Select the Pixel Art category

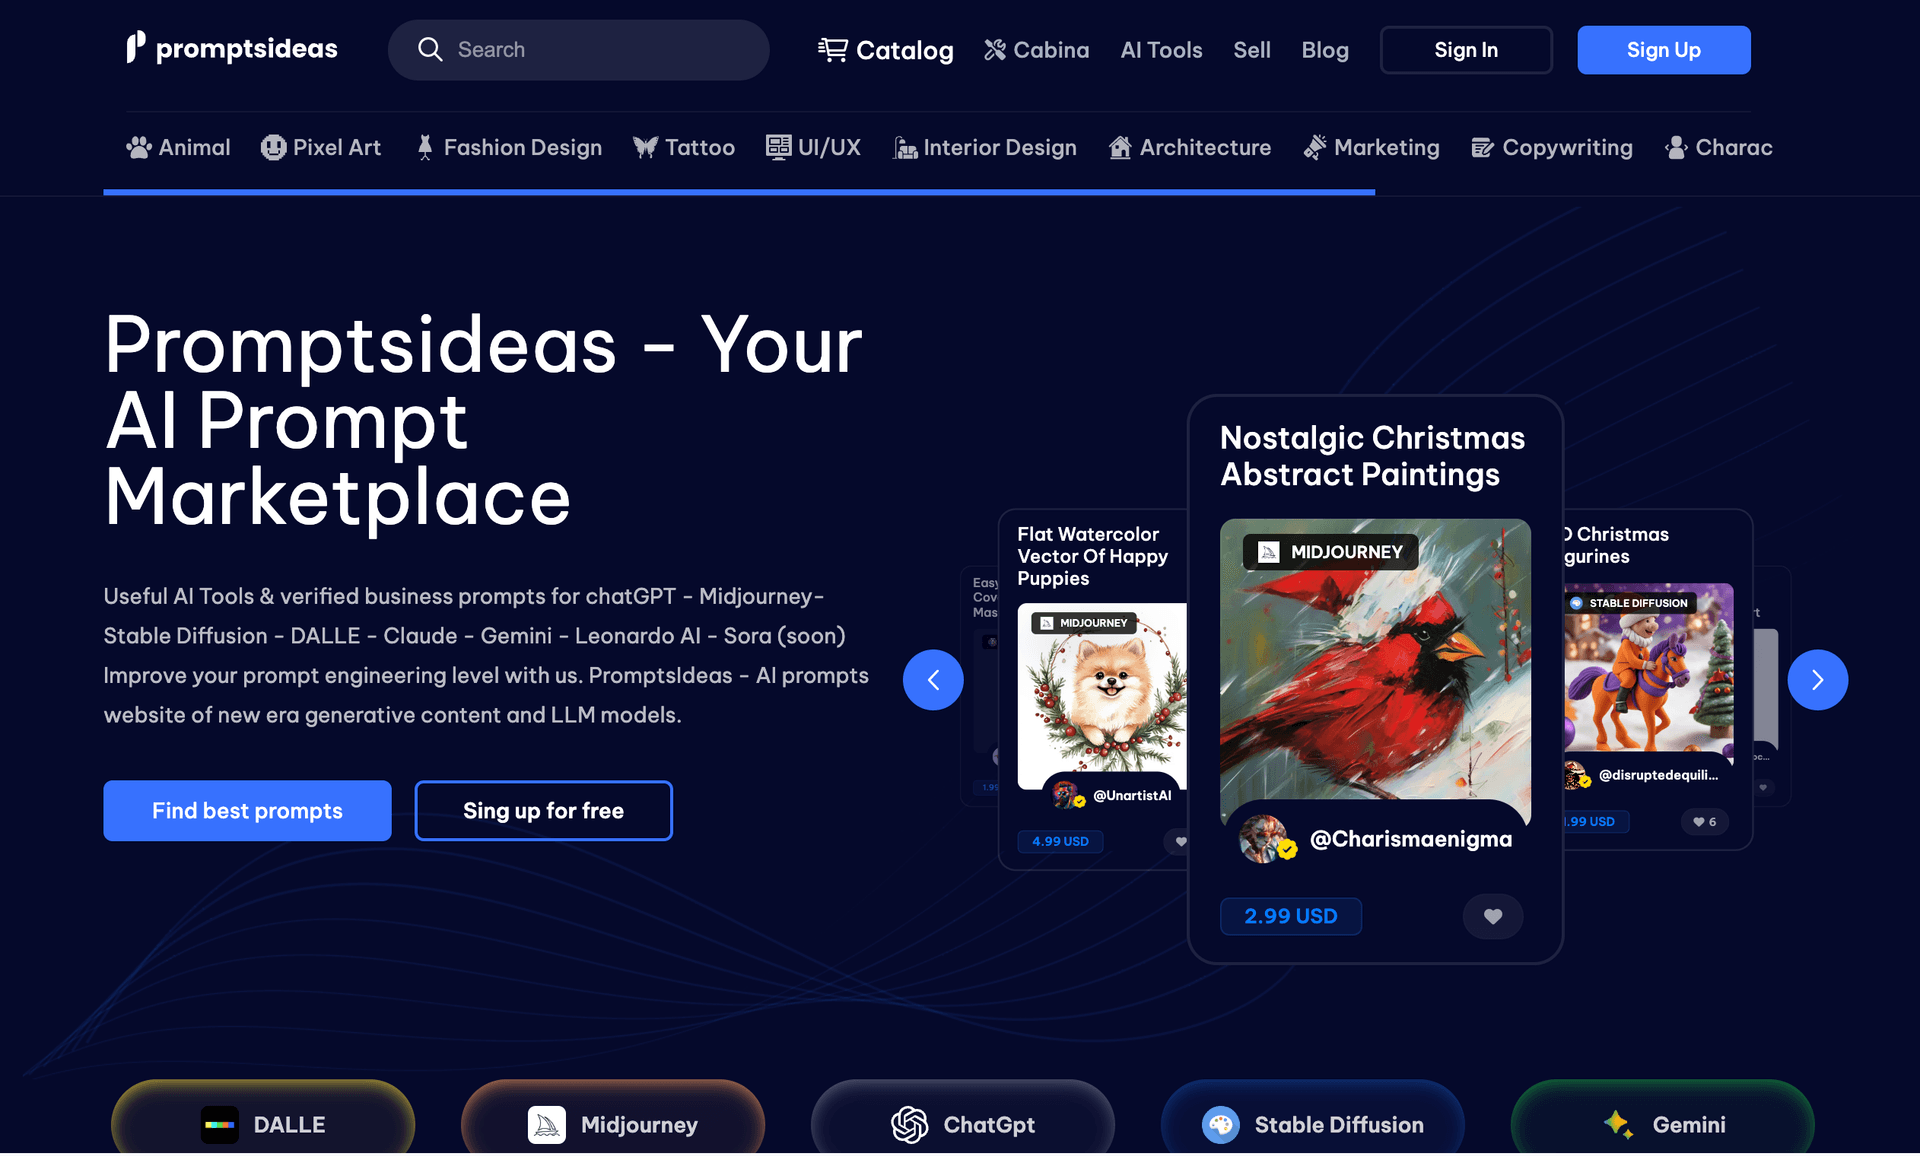tap(321, 147)
